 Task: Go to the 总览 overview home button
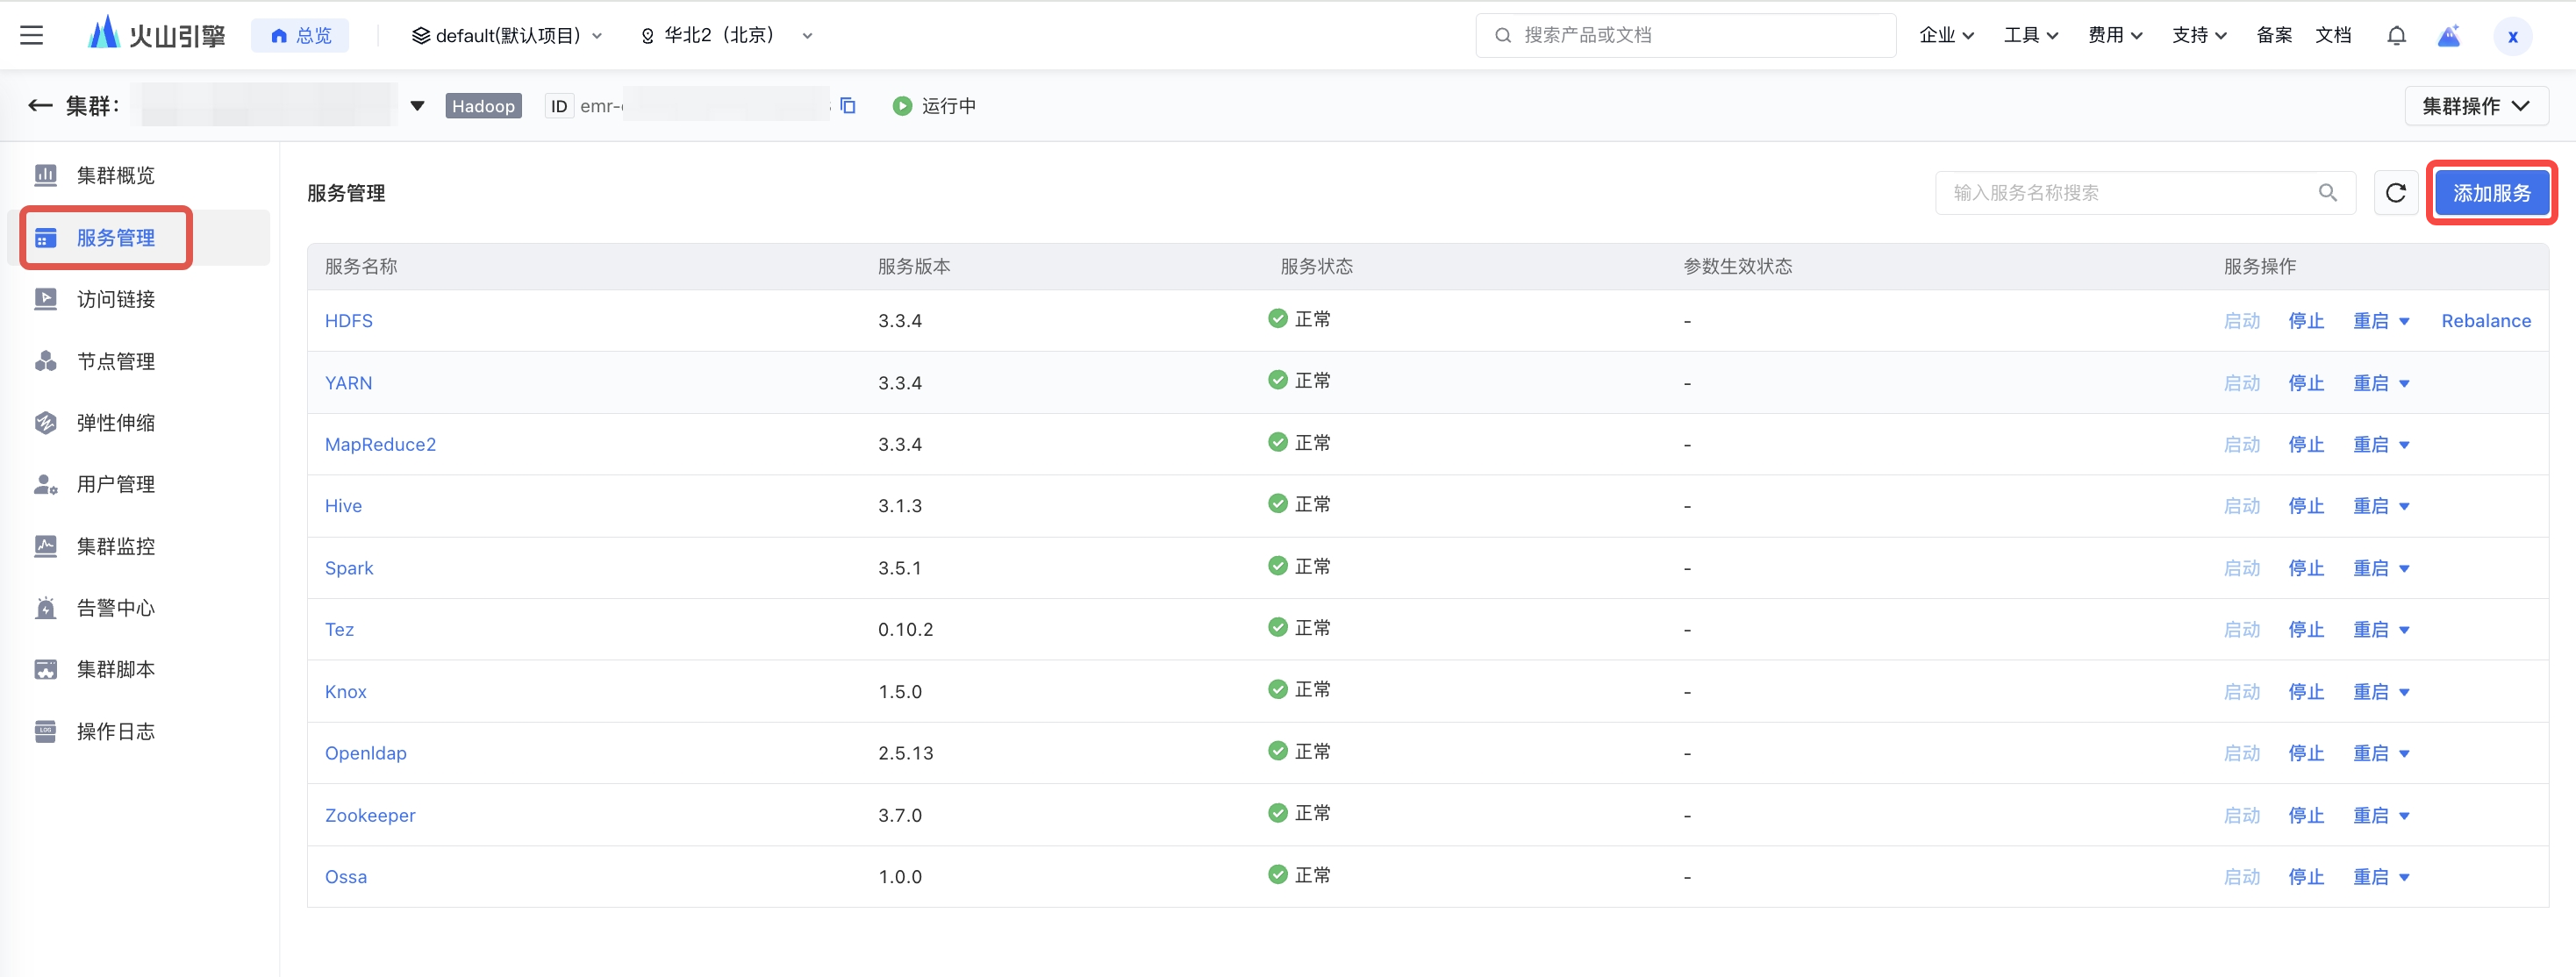pos(300,36)
